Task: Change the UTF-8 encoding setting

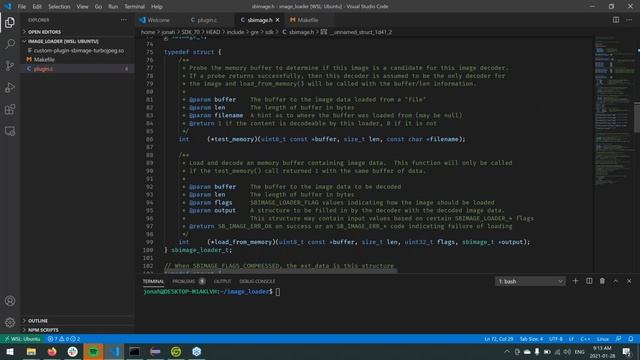Action: (x=556, y=339)
